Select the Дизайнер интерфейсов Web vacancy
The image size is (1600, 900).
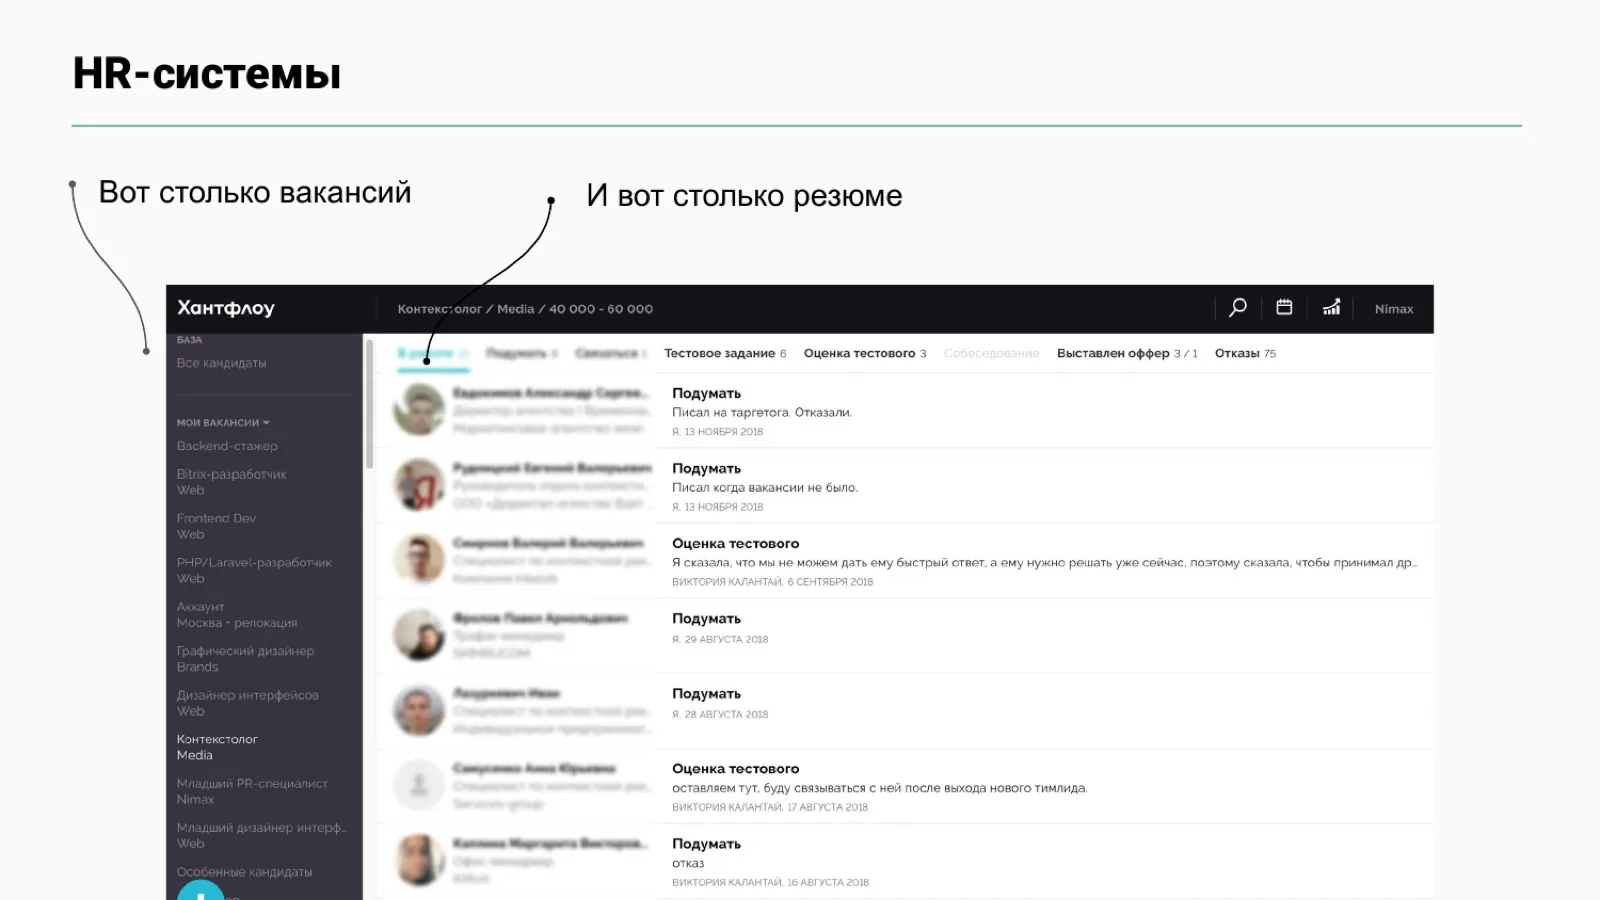click(x=247, y=702)
